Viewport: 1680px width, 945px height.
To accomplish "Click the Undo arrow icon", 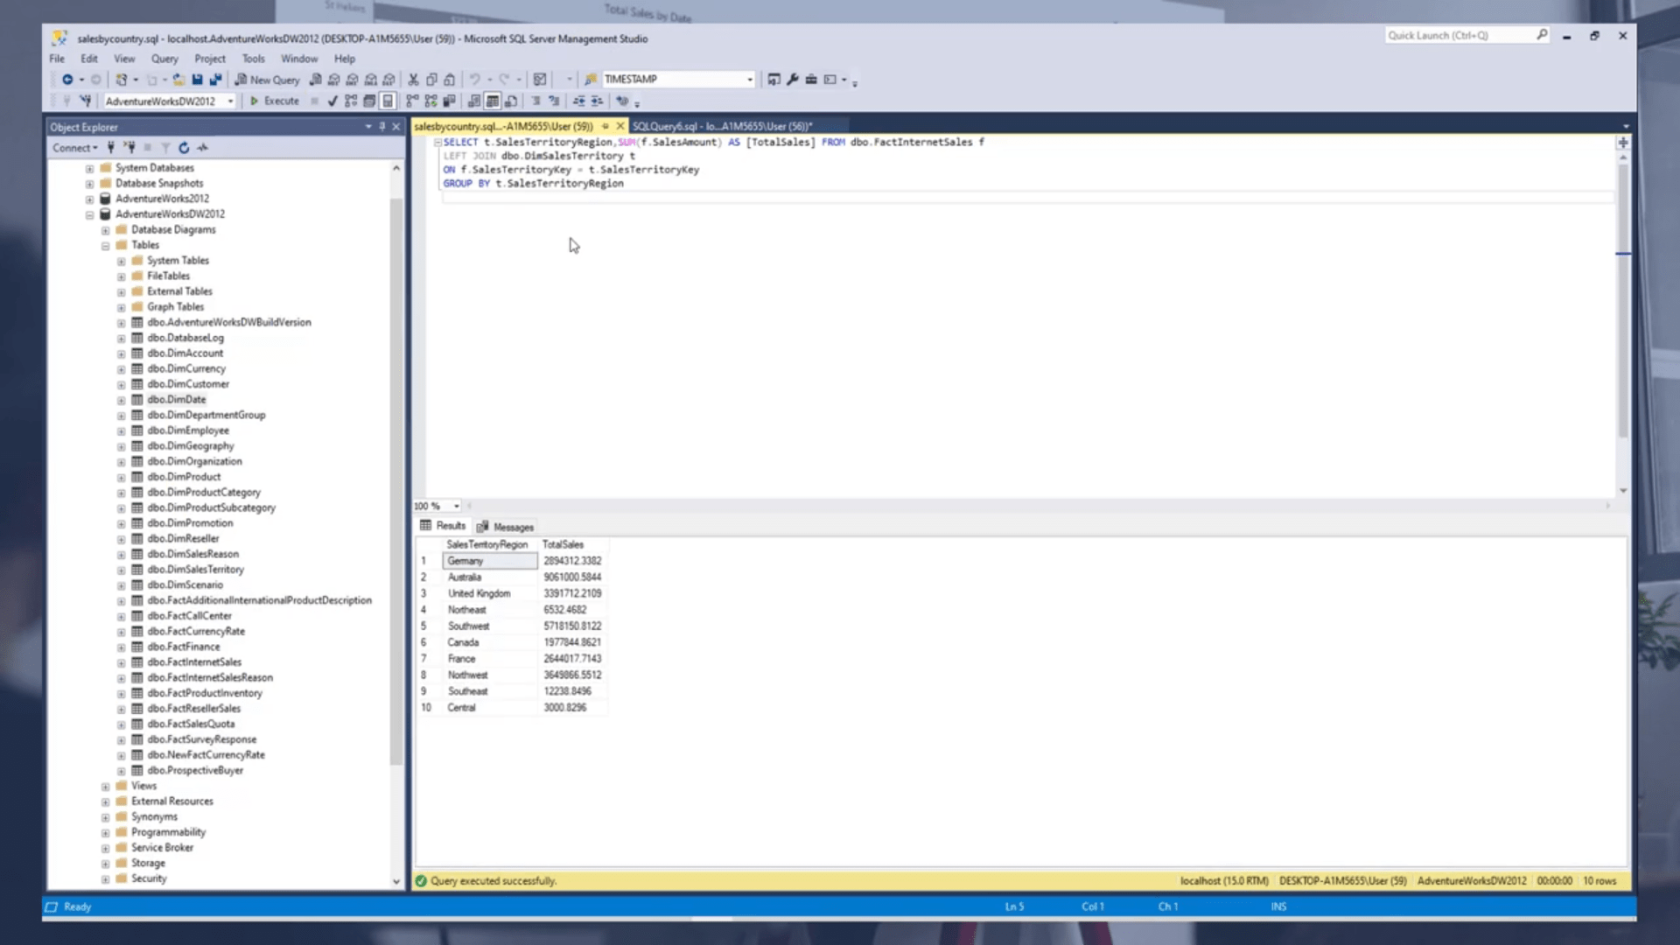I will click(x=475, y=79).
